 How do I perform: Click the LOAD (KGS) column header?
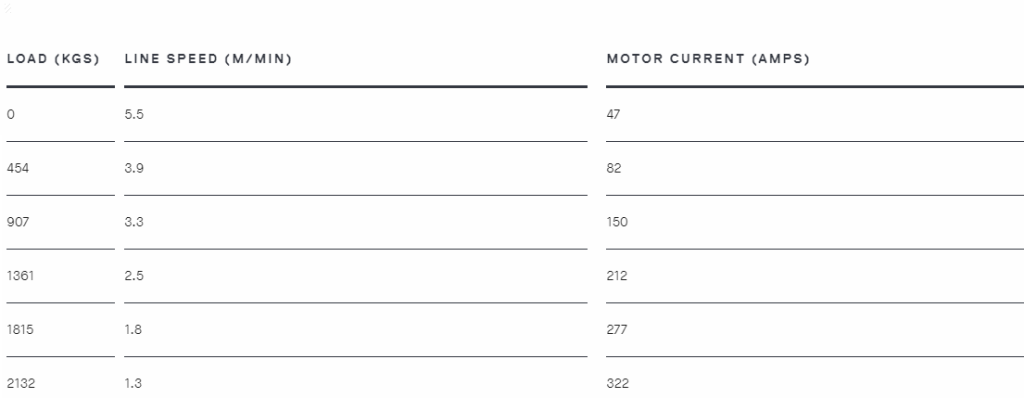pos(53,59)
